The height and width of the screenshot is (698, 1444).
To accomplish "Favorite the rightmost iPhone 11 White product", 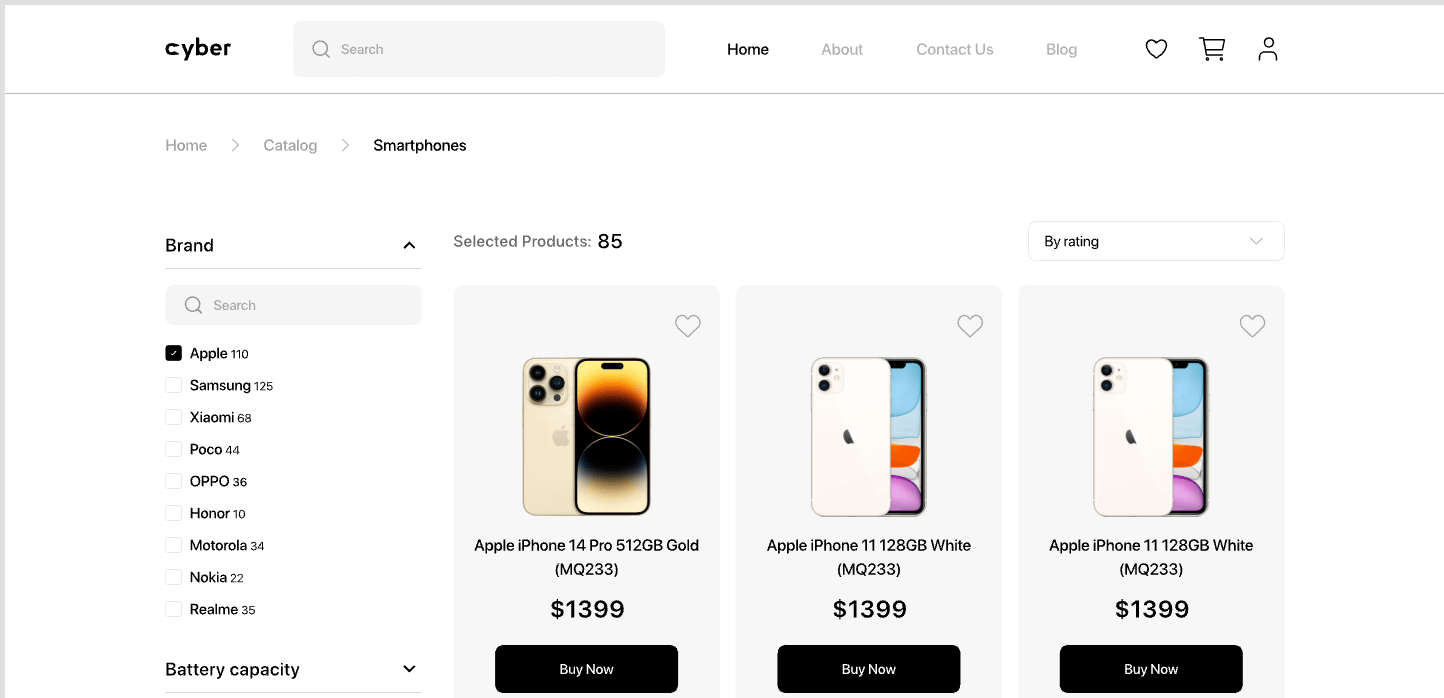I will [x=1252, y=326].
